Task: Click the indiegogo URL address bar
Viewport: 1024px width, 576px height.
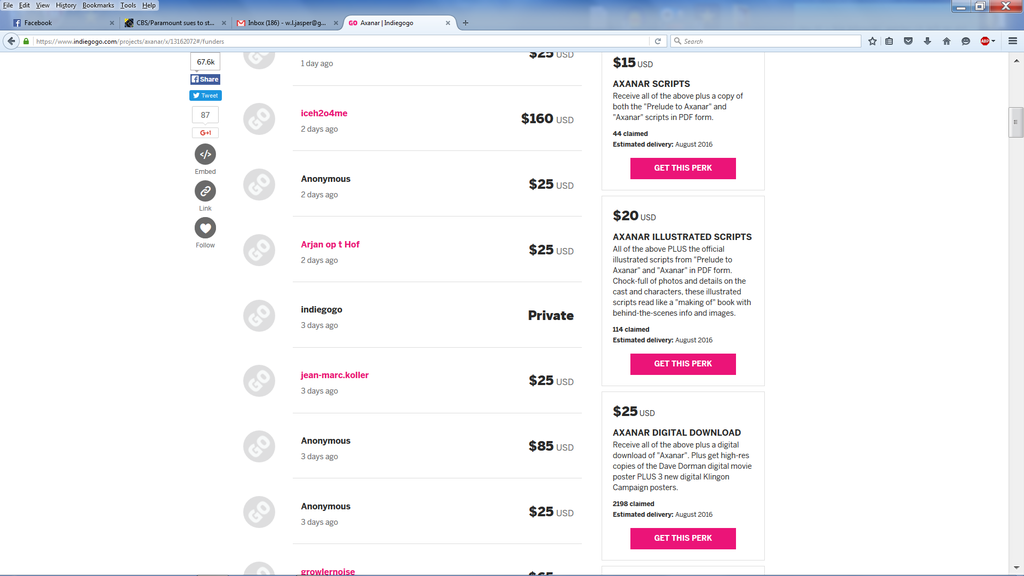Action: tap(340, 41)
